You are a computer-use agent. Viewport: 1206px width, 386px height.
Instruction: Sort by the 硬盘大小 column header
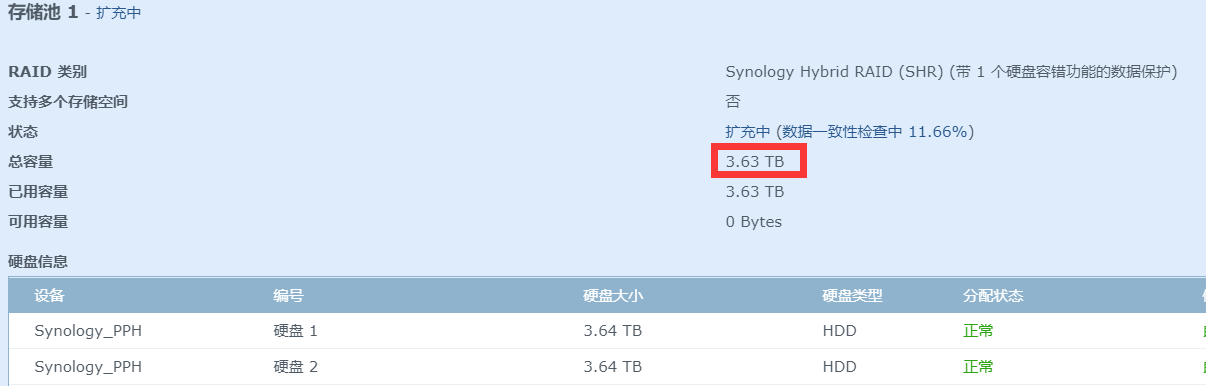[613, 296]
